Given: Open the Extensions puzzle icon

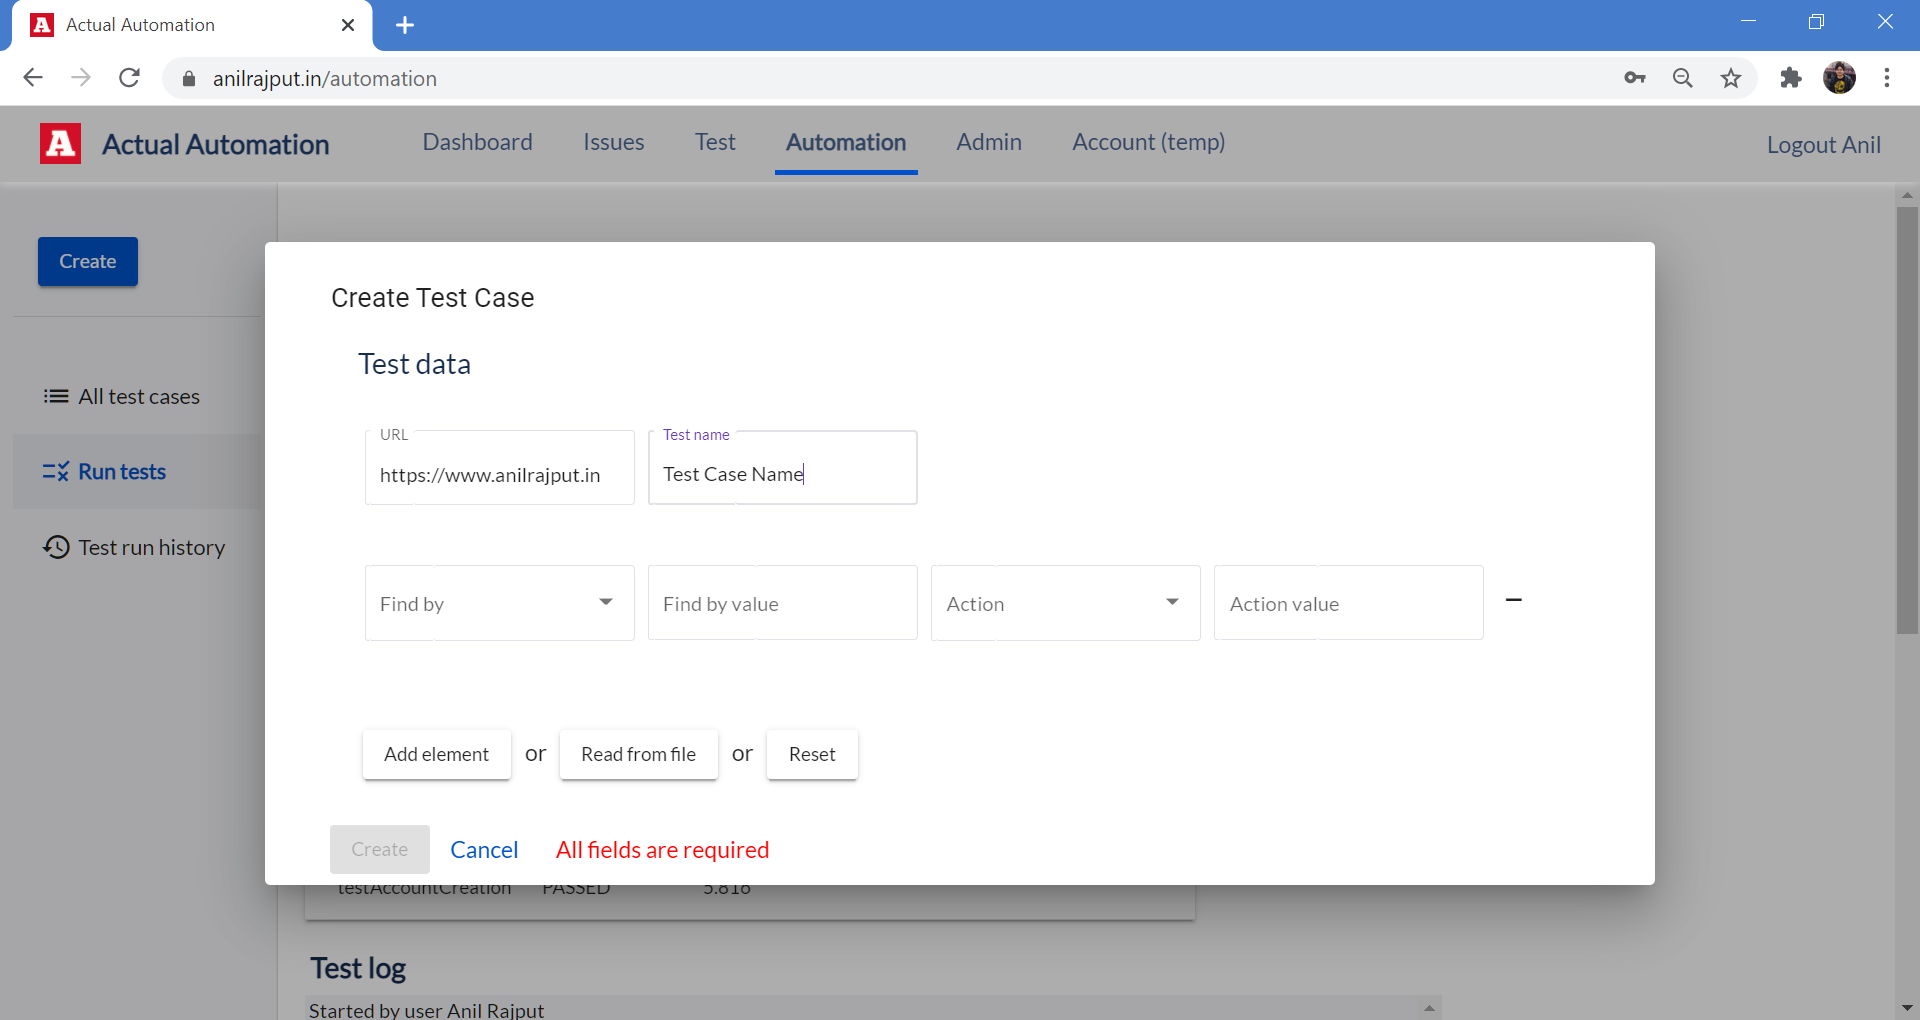Looking at the screenshot, I should (1791, 78).
